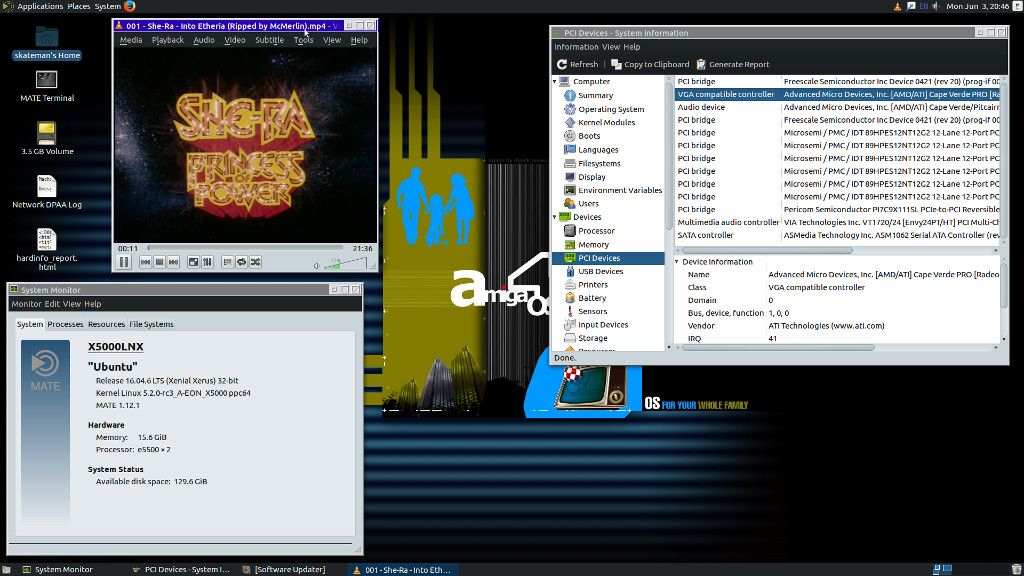Switch to Processes tab in System Monitor
The image size is (1024, 576).
tap(65, 324)
